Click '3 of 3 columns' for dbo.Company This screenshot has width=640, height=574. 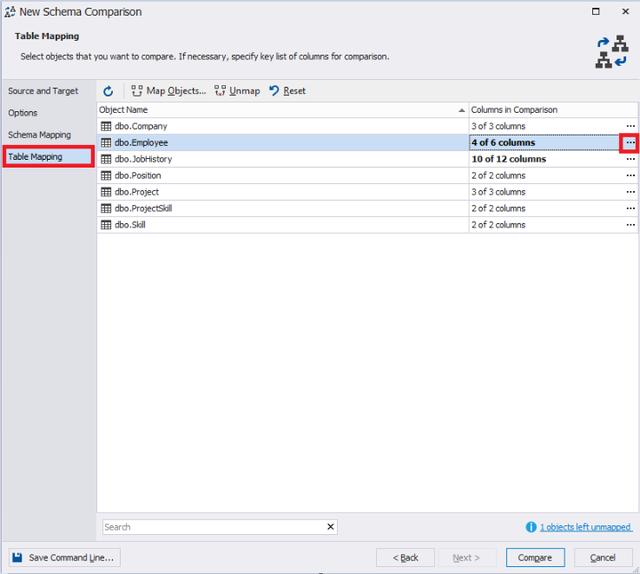coord(498,126)
